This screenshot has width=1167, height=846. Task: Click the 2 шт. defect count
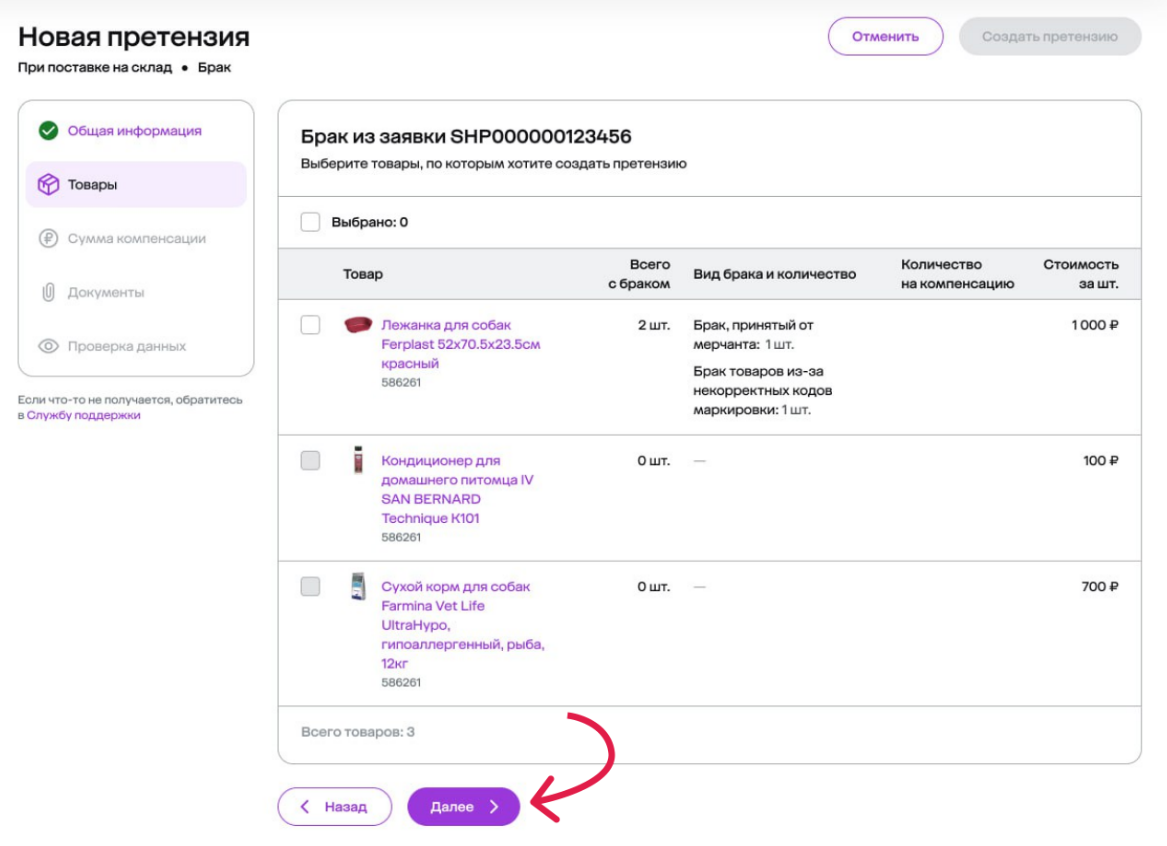coord(653,325)
